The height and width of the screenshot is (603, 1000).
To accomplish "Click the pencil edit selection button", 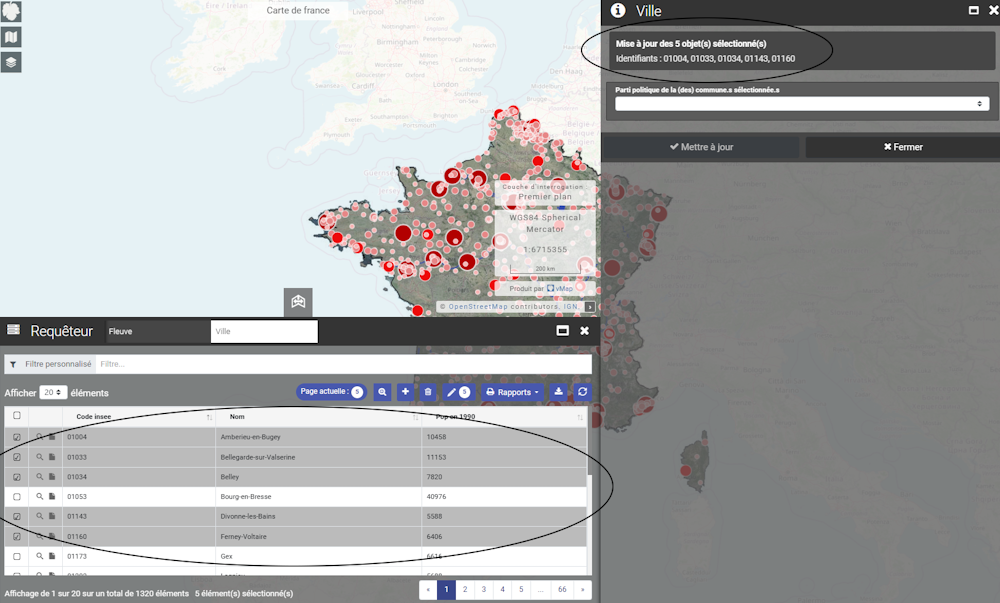I will click(x=457, y=392).
